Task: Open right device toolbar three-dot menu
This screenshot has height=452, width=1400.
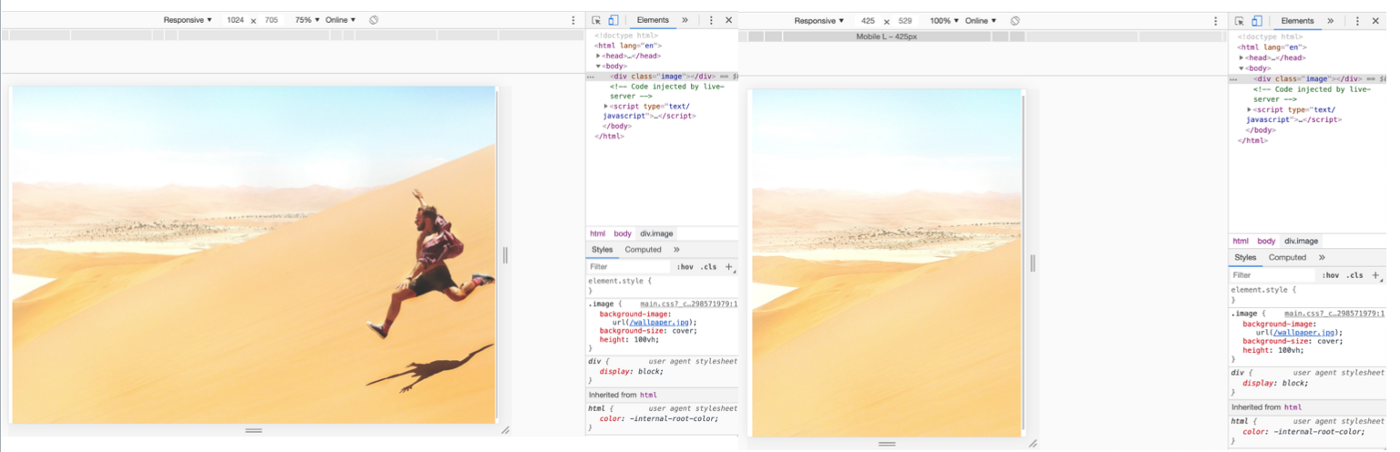Action: click(x=1216, y=21)
